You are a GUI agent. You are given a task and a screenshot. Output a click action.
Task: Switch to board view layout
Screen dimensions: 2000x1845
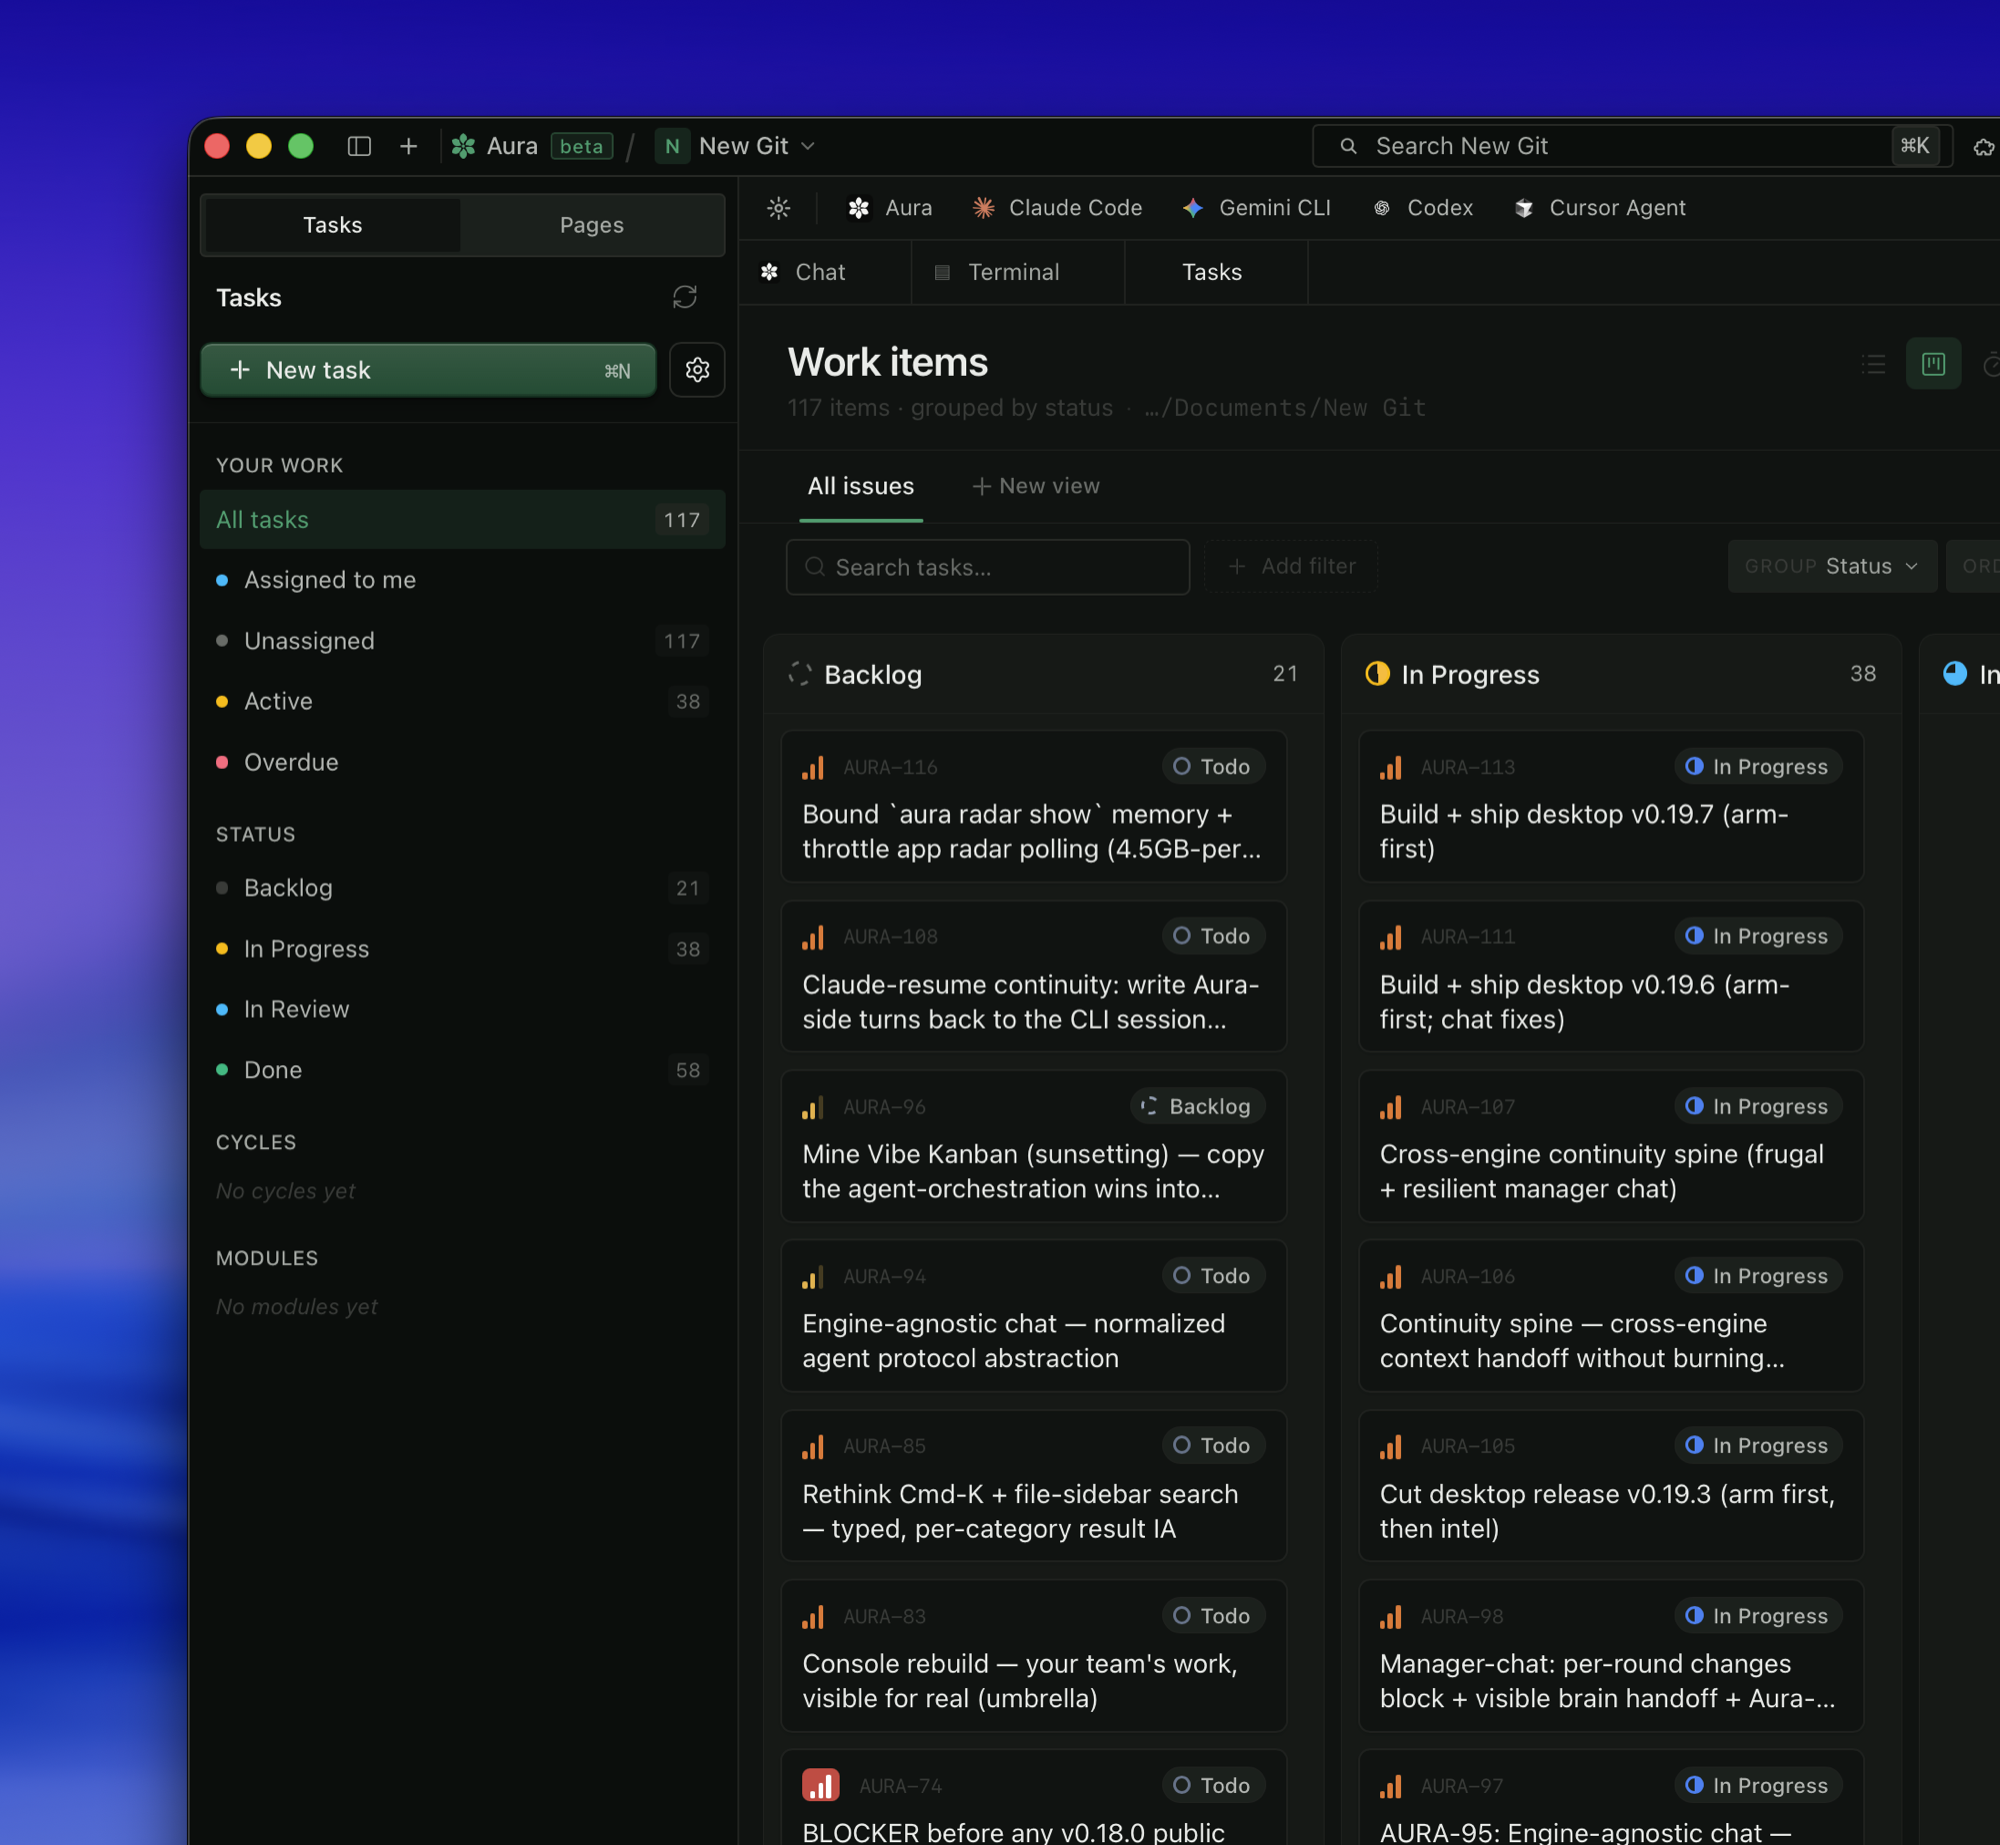(1933, 364)
